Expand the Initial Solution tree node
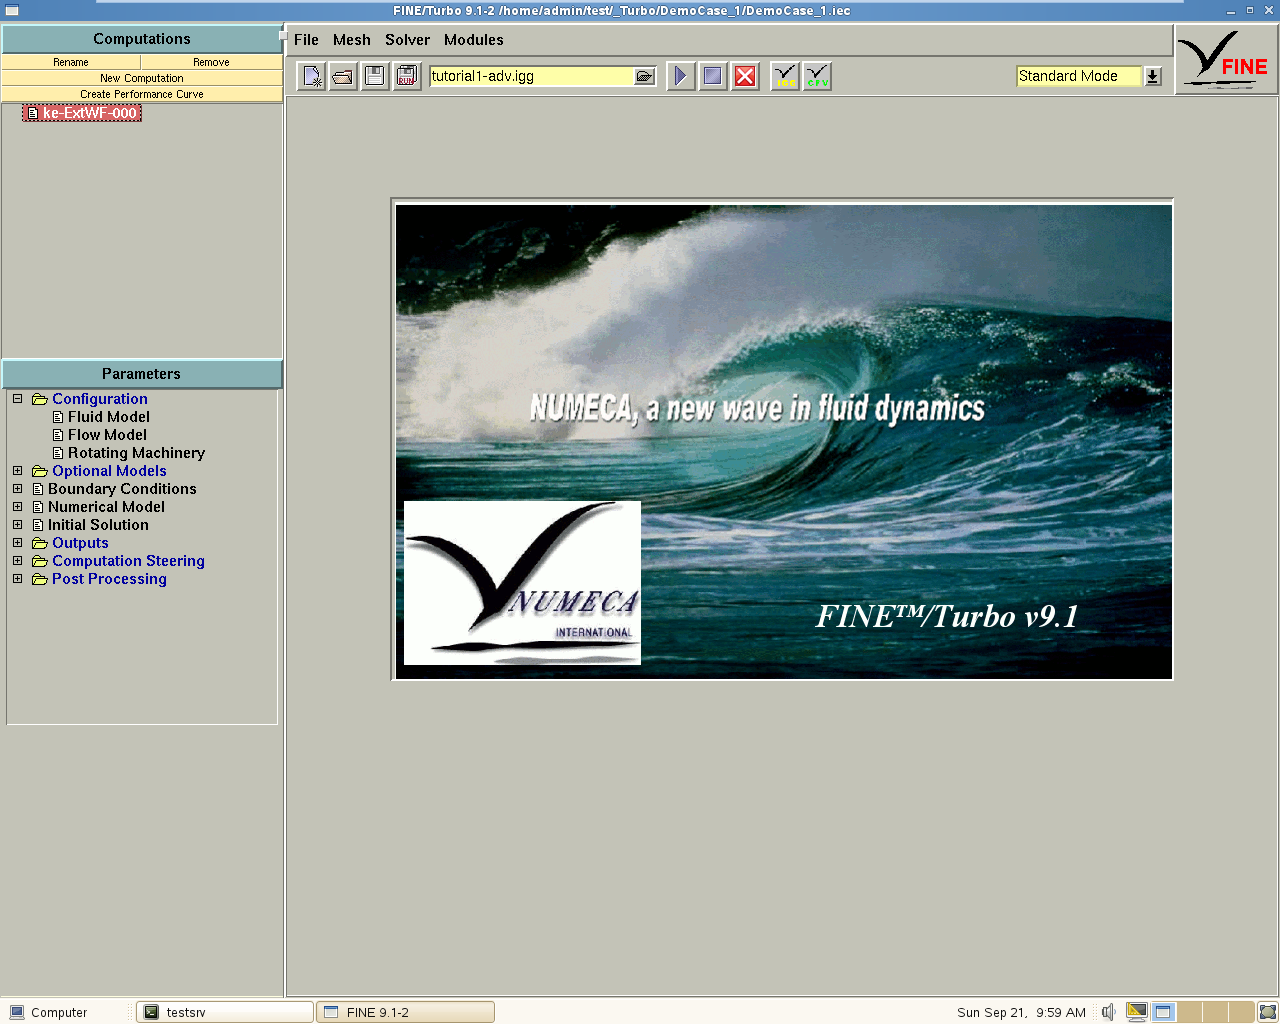 [17, 525]
